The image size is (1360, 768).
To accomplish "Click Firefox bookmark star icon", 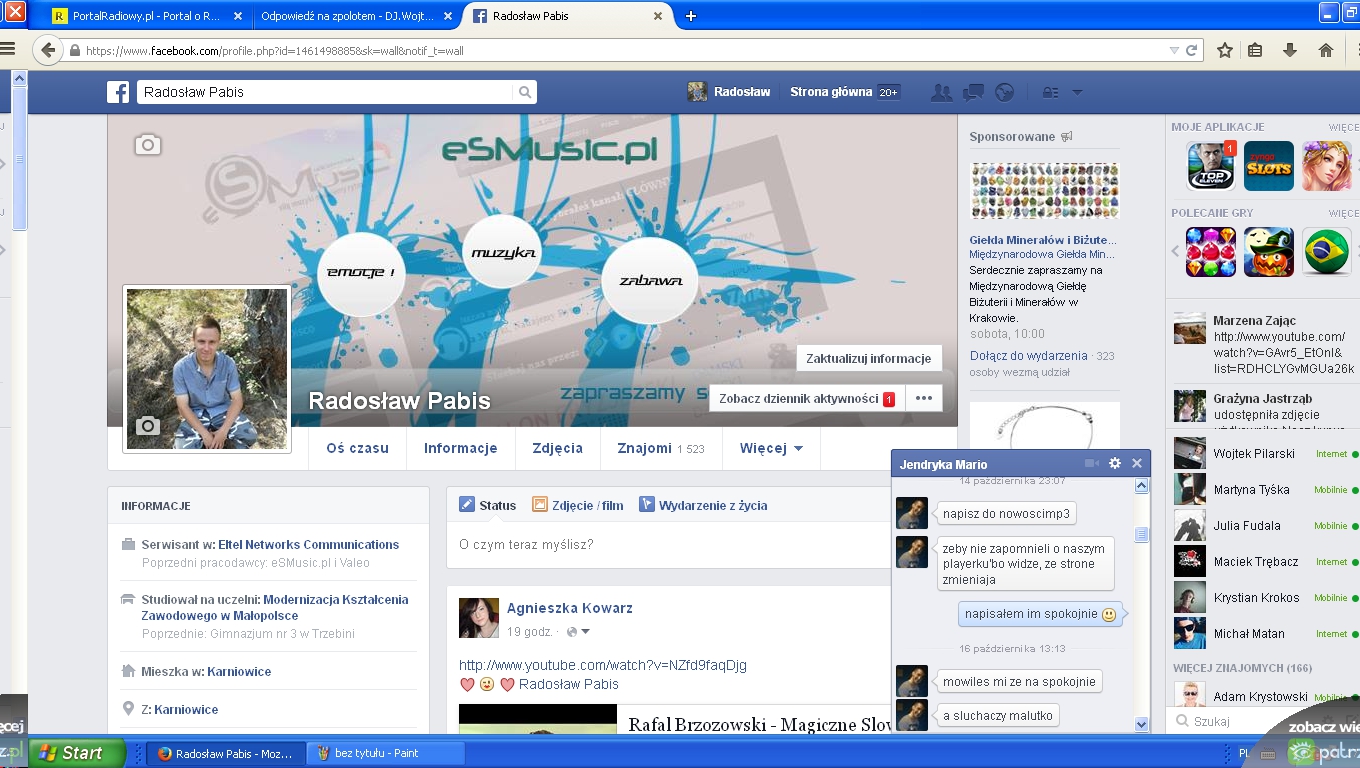I will pyautogui.click(x=1224, y=50).
